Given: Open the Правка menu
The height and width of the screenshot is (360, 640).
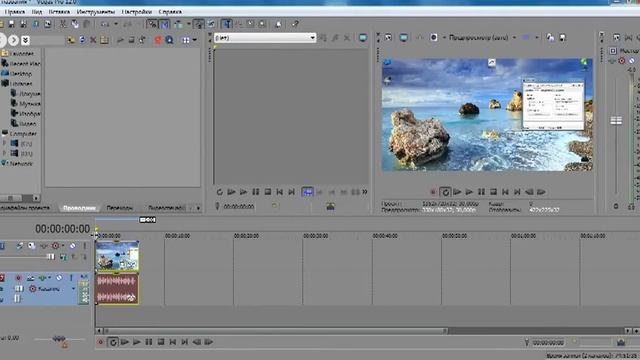Looking at the screenshot, I should click(15, 12).
